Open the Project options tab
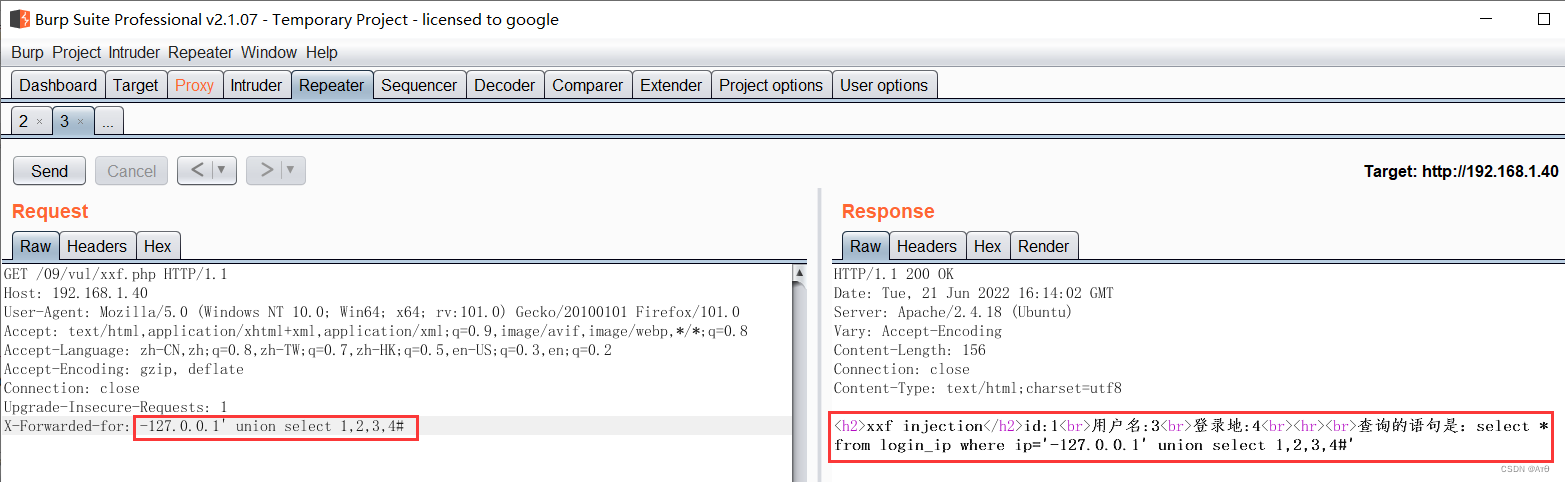1565x482 pixels. pos(771,85)
